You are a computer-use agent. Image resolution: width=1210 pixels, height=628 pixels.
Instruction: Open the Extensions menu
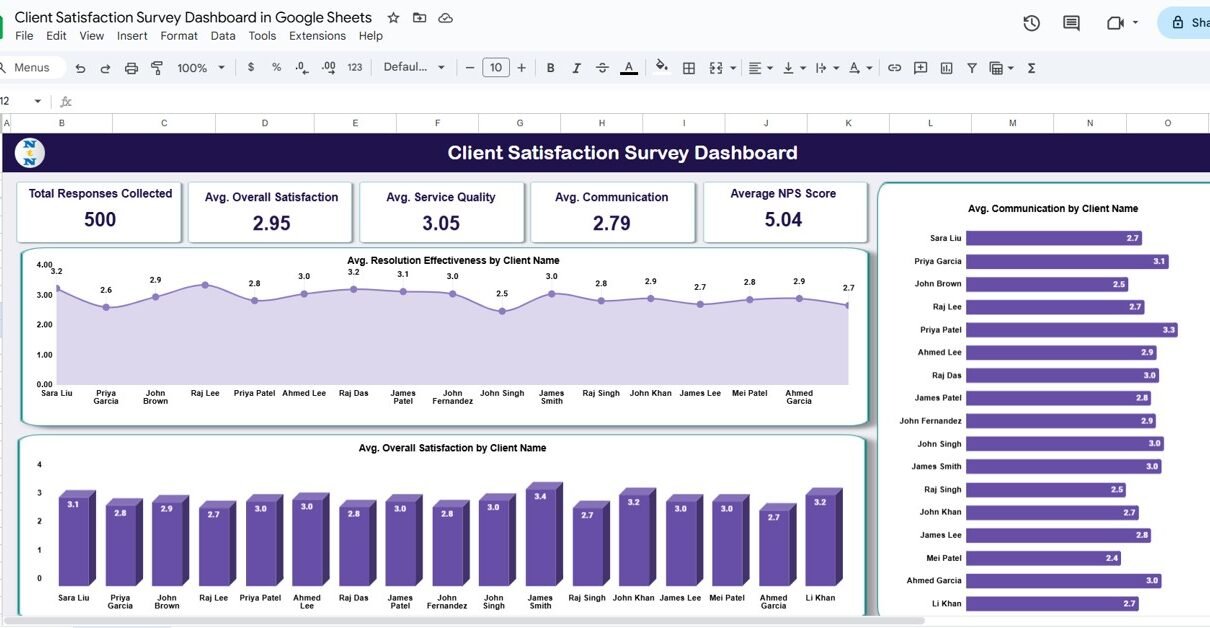point(317,36)
